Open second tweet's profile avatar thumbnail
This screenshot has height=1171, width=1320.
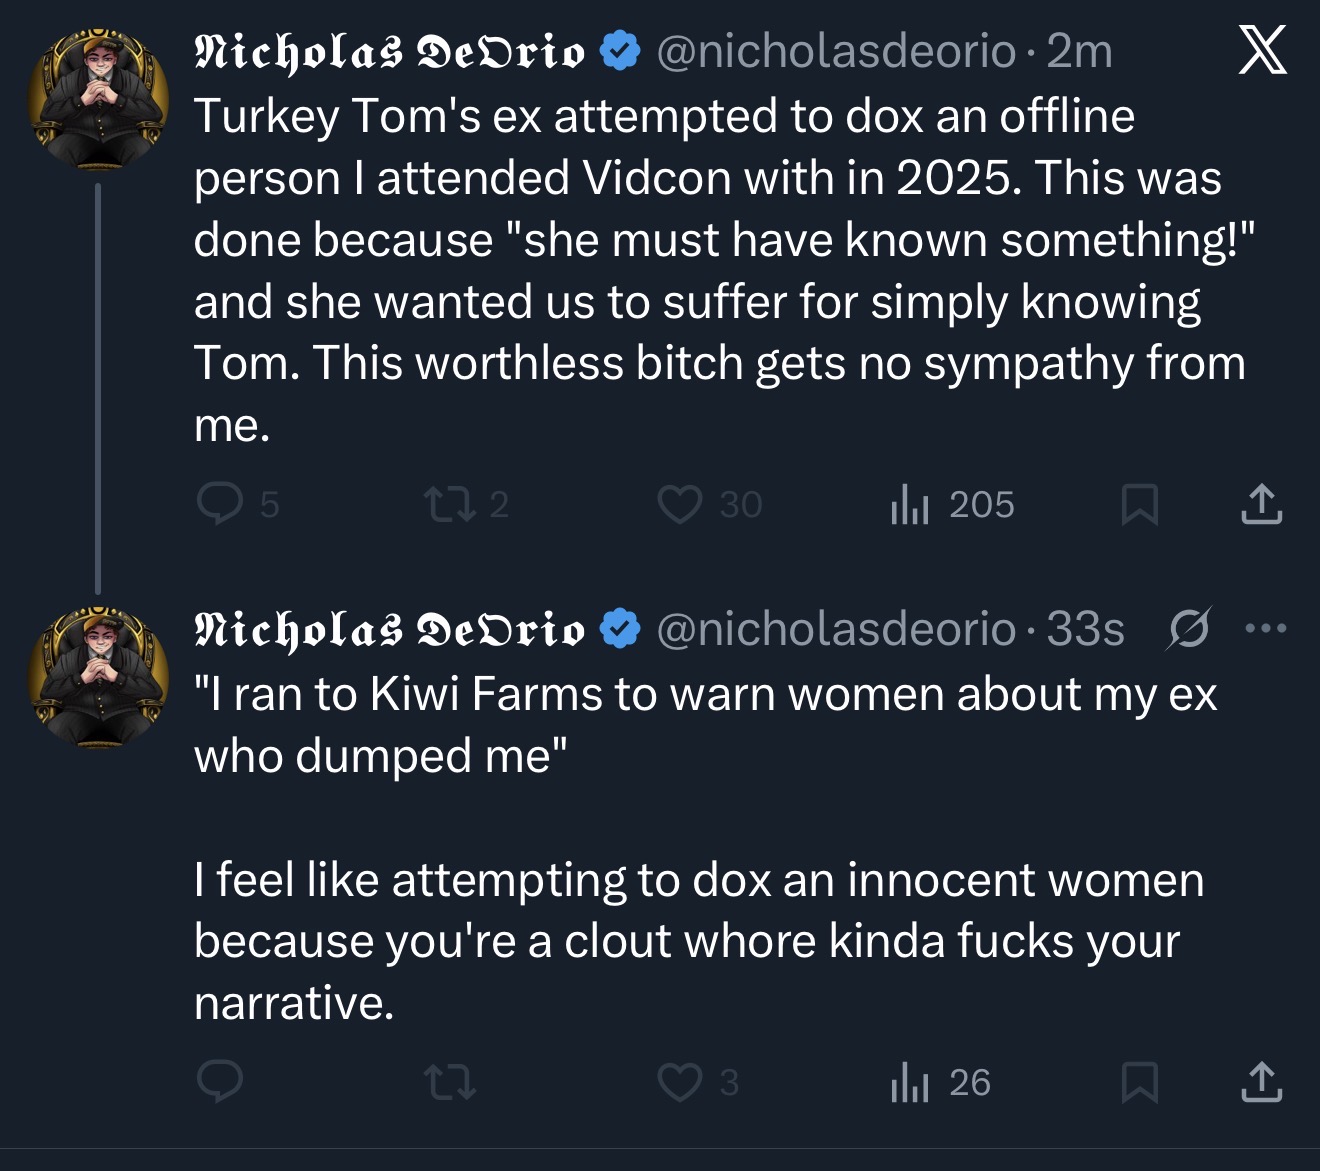[x=99, y=677]
